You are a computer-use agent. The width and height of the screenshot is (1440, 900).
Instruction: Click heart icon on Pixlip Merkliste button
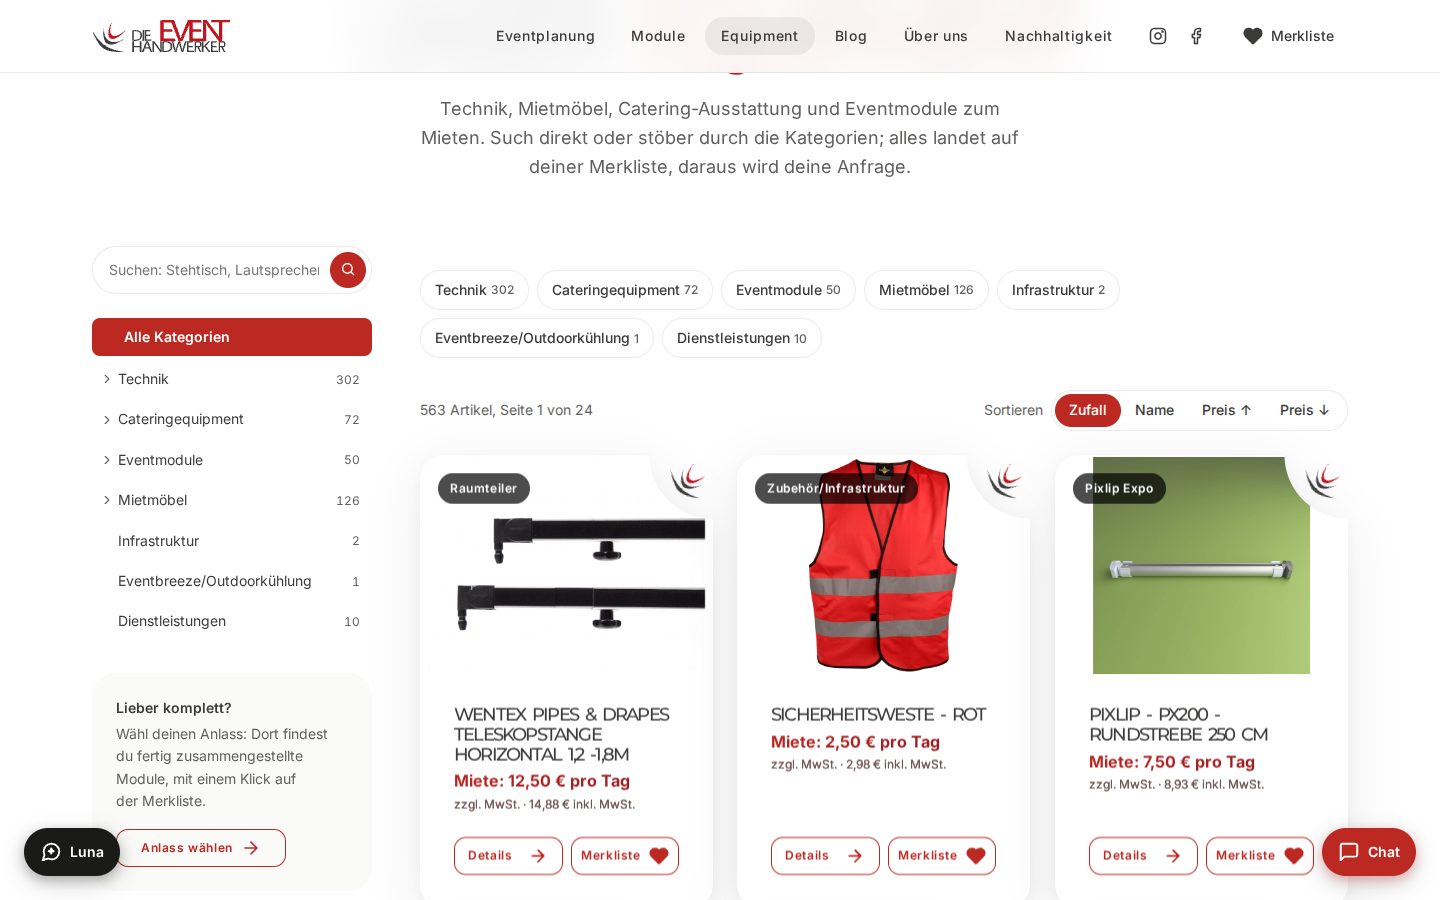coord(1294,856)
